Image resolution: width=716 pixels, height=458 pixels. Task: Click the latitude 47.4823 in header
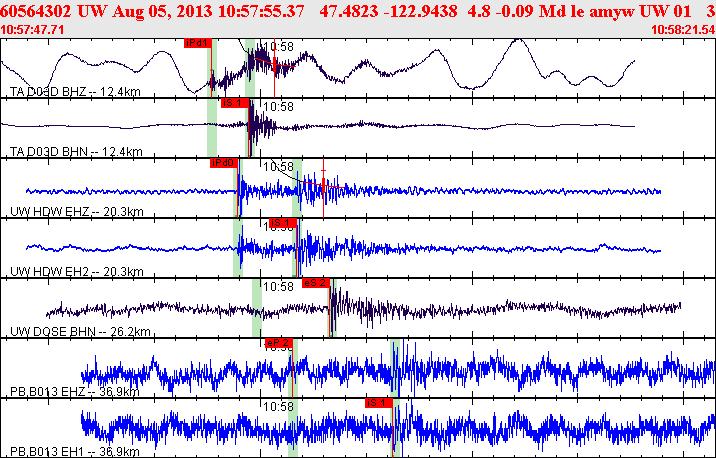coord(349,11)
